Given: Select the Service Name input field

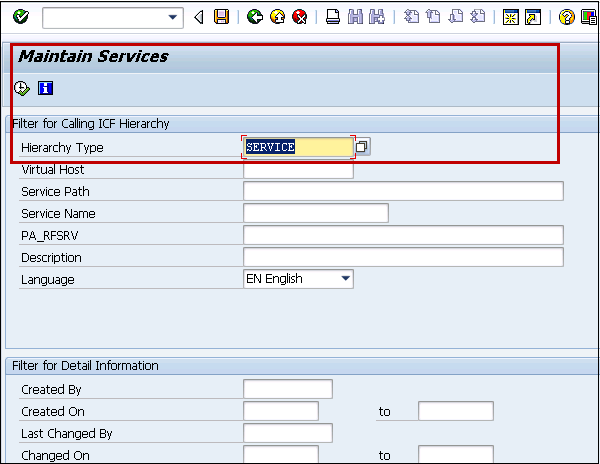Looking at the screenshot, I should click(x=315, y=213).
